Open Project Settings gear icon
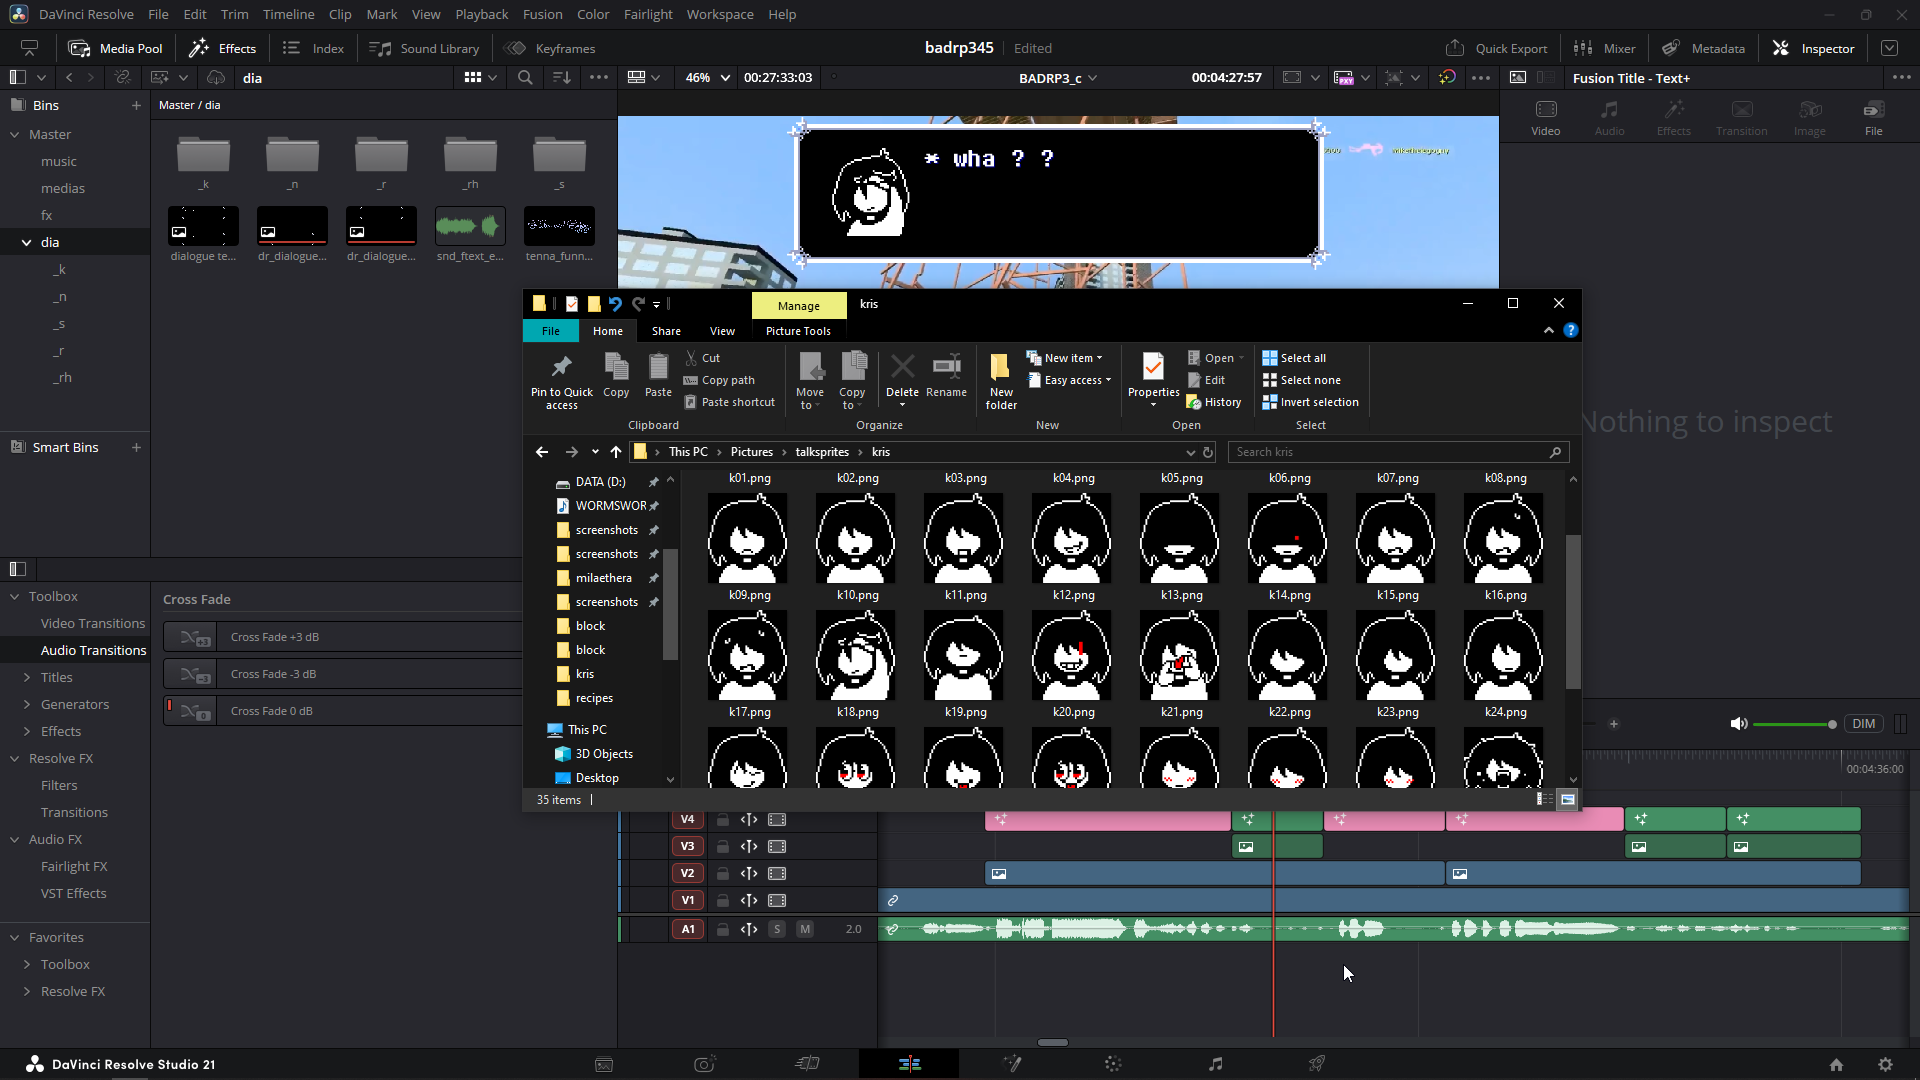1920x1080 pixels. pyautogui.click(x=1885, y=1065)
